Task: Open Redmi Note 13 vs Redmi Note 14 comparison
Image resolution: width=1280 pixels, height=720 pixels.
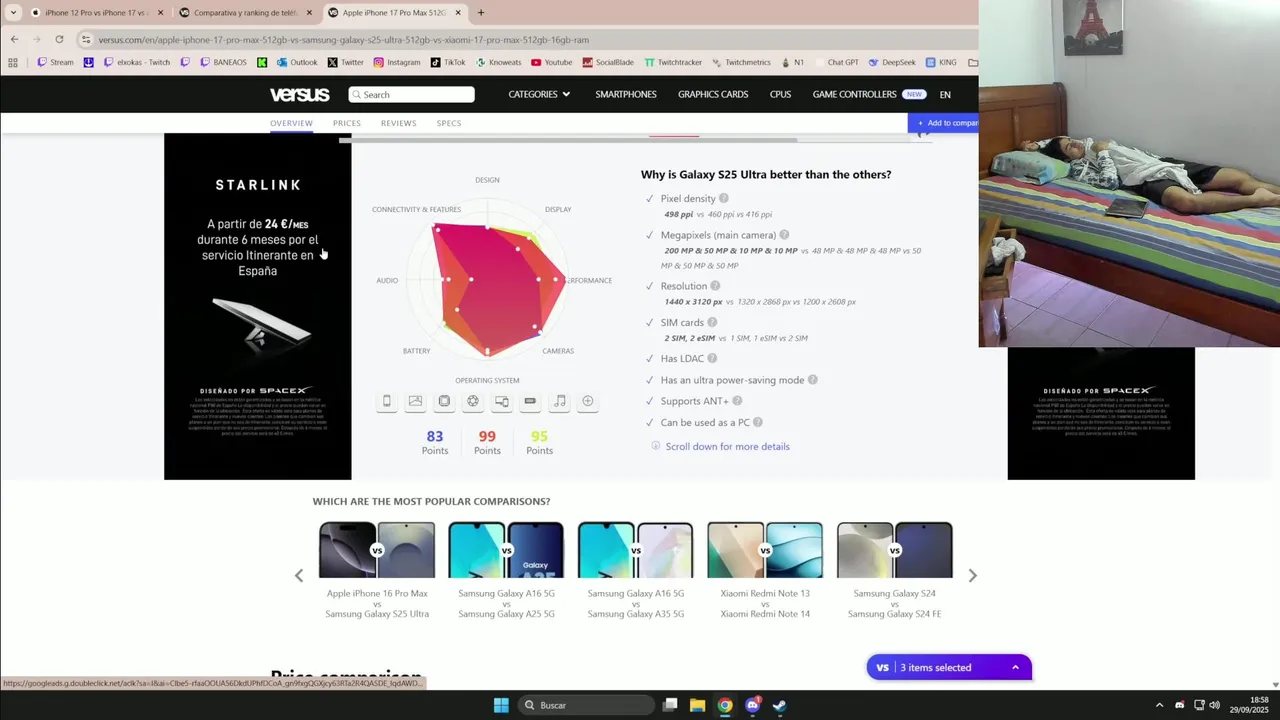Action: [765, 570]
